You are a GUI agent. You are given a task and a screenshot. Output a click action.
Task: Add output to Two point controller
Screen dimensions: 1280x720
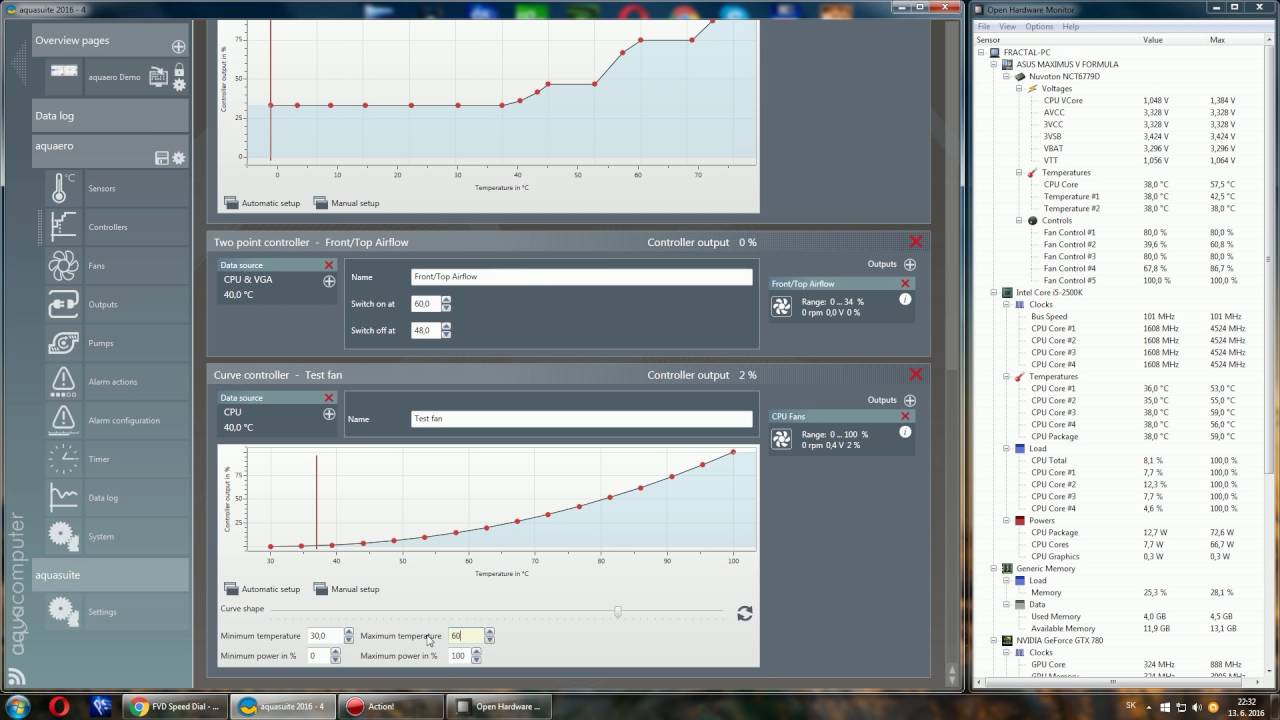click(x=909, y=265)
